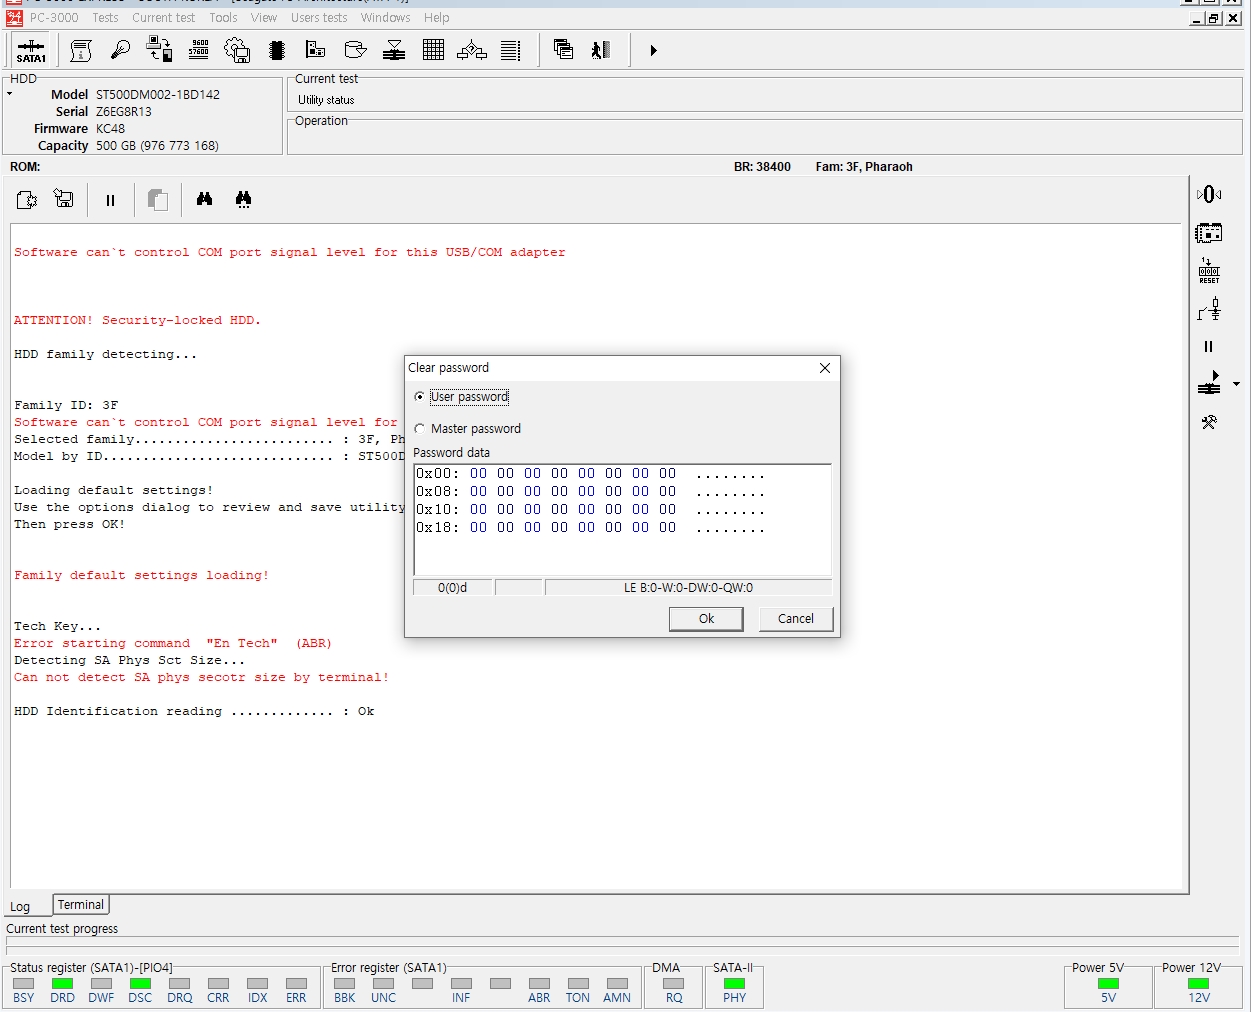Expand the HDD panel small arrow
This screenshot has height=1012, width=1251.
pos(10,94)
